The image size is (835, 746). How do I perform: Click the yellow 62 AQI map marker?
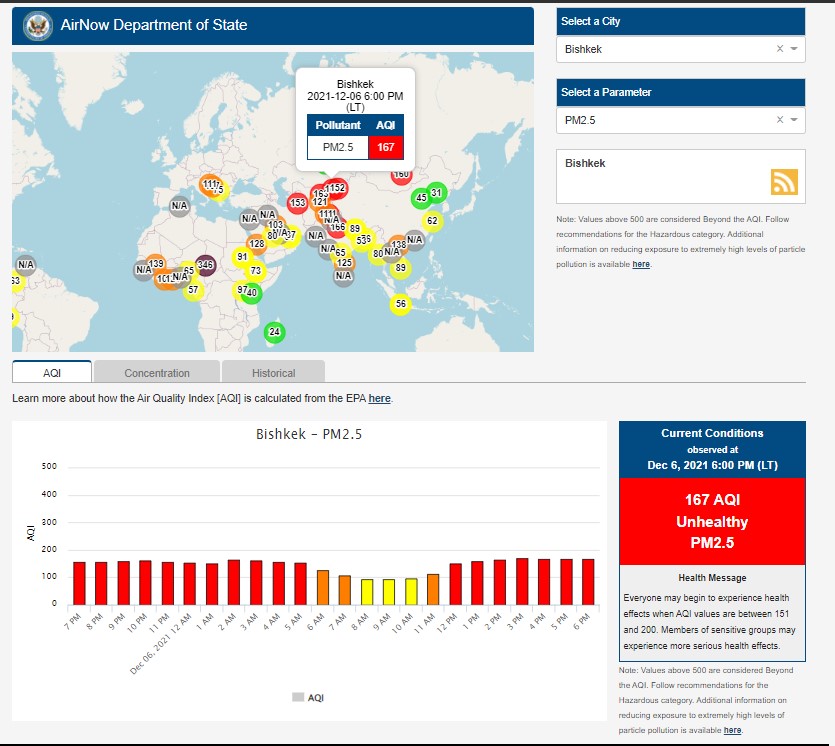click(432, 221)
